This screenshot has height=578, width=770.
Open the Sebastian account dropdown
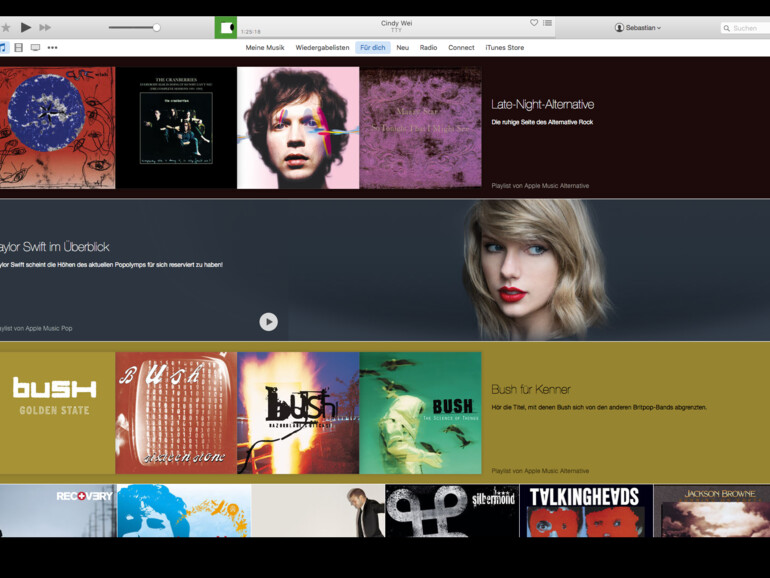637,28
